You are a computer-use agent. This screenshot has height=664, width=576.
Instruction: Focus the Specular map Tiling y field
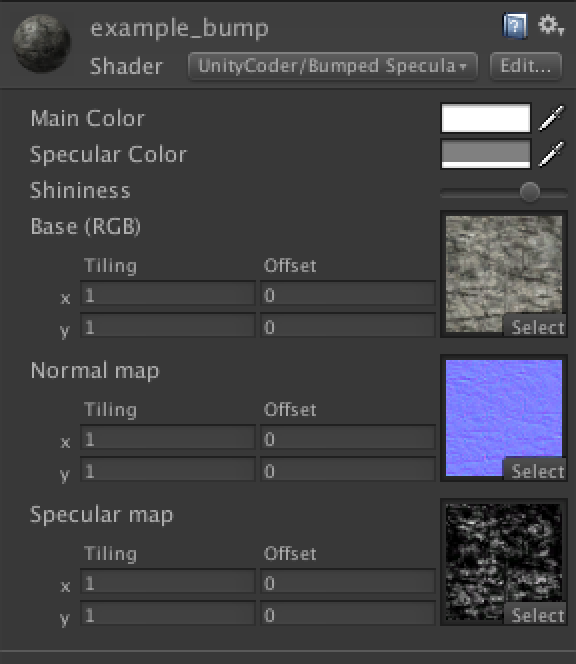tap(168, 614)
